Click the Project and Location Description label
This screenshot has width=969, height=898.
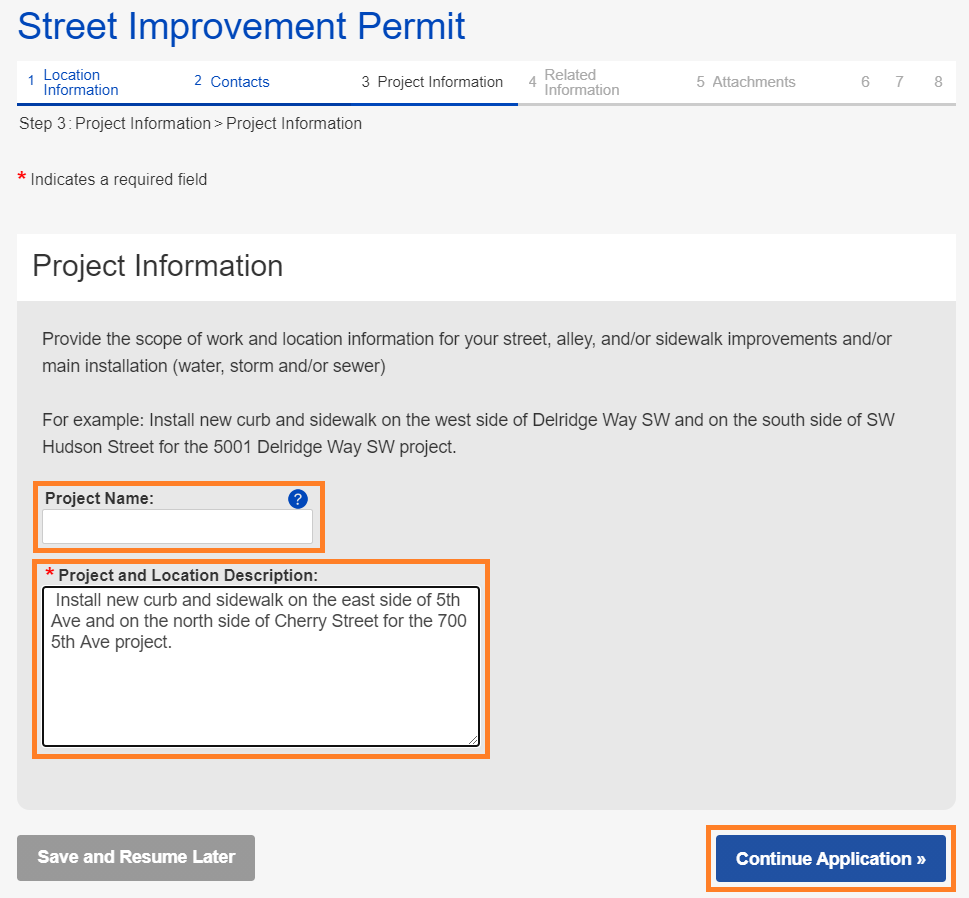188,575
